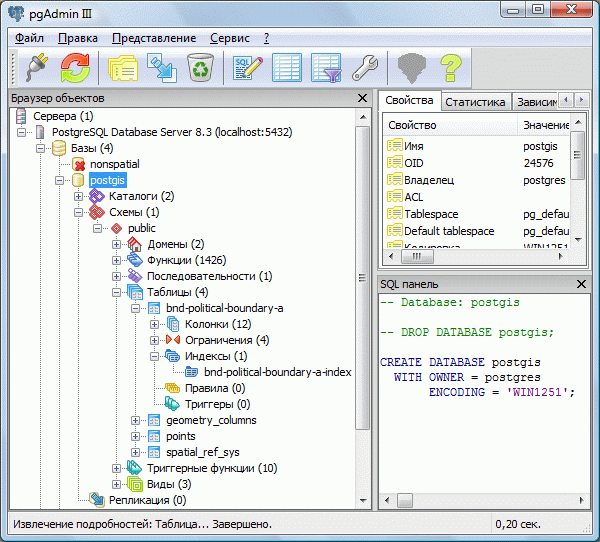Switch to the Зависимости tab

(536, 102)
